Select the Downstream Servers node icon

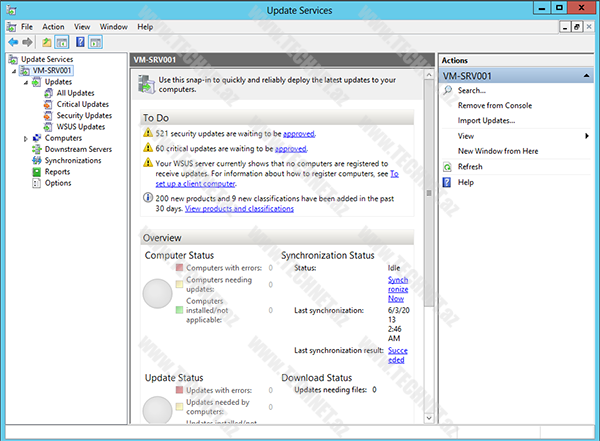[37, 149]
